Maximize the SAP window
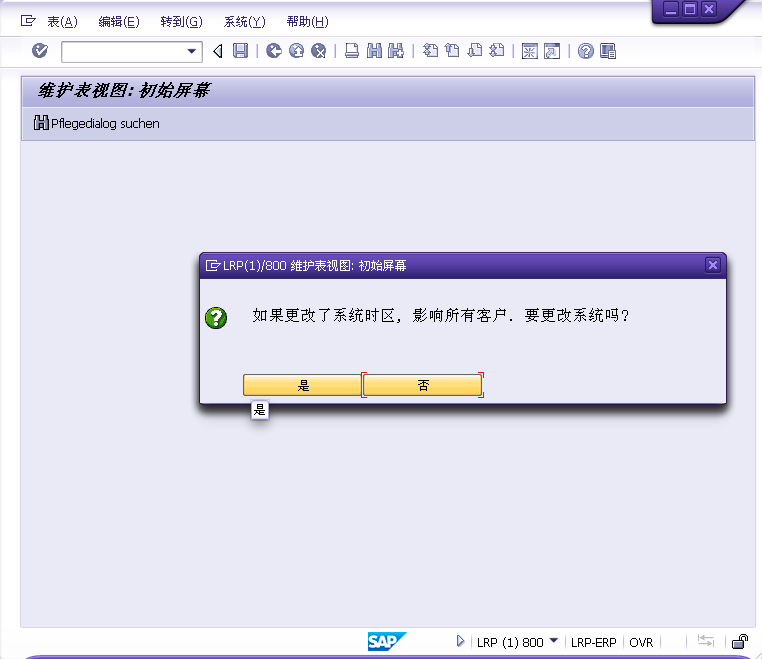This screenshot has height=659, width=762. (690, 9)
